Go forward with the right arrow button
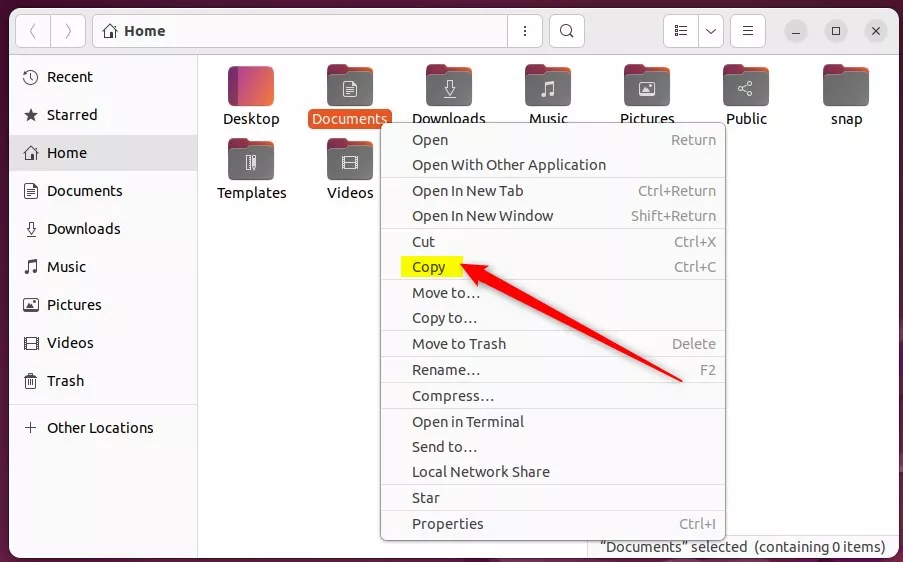This screenshot has height=562, width=903. (68, 31)
